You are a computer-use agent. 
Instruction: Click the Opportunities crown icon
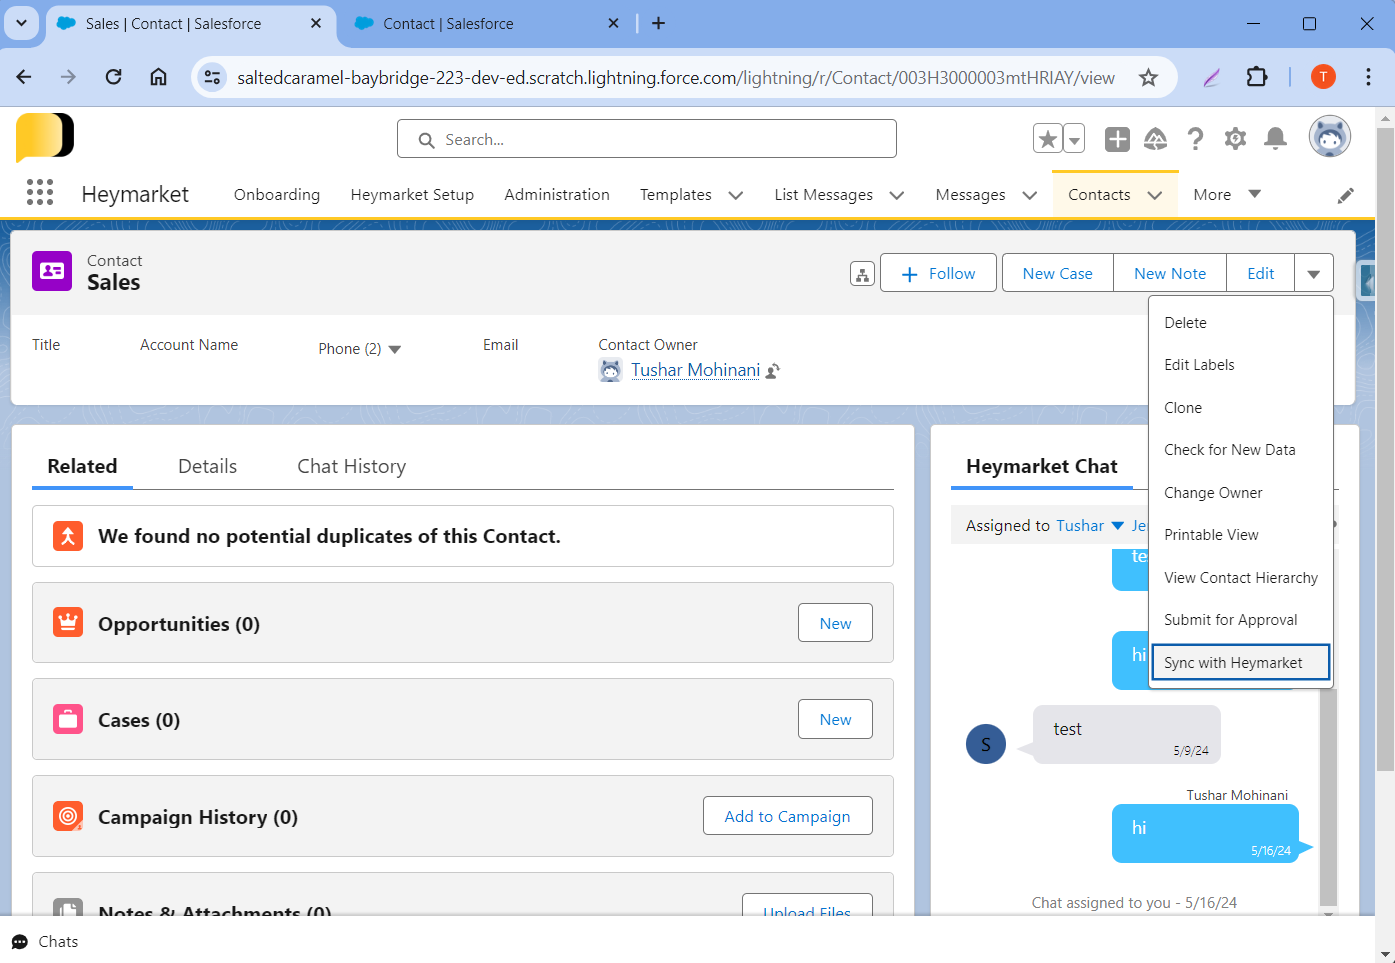(x=68, y=623)
